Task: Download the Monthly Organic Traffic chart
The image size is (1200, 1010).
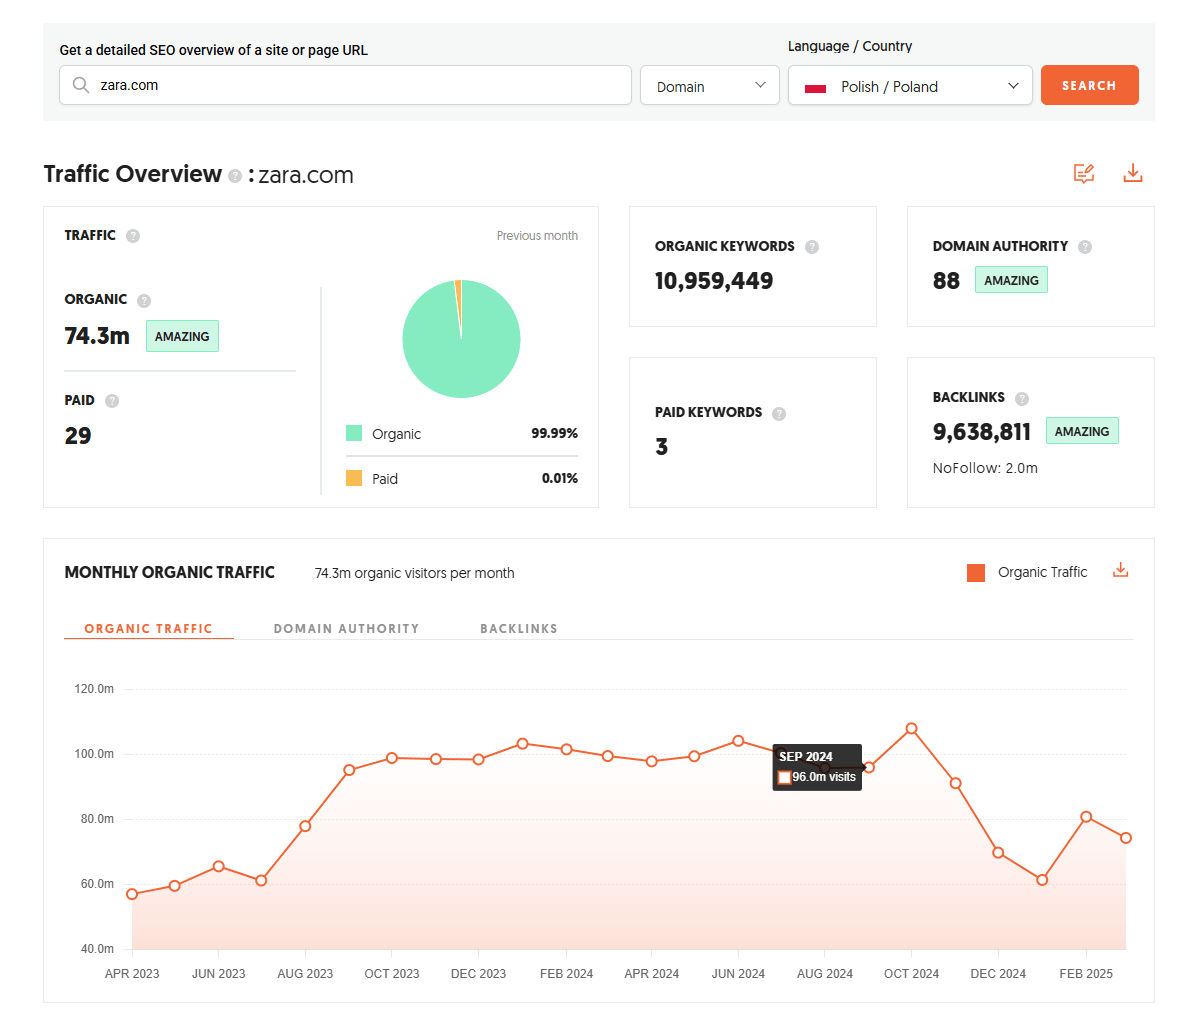Action: tap(1121, 570)
